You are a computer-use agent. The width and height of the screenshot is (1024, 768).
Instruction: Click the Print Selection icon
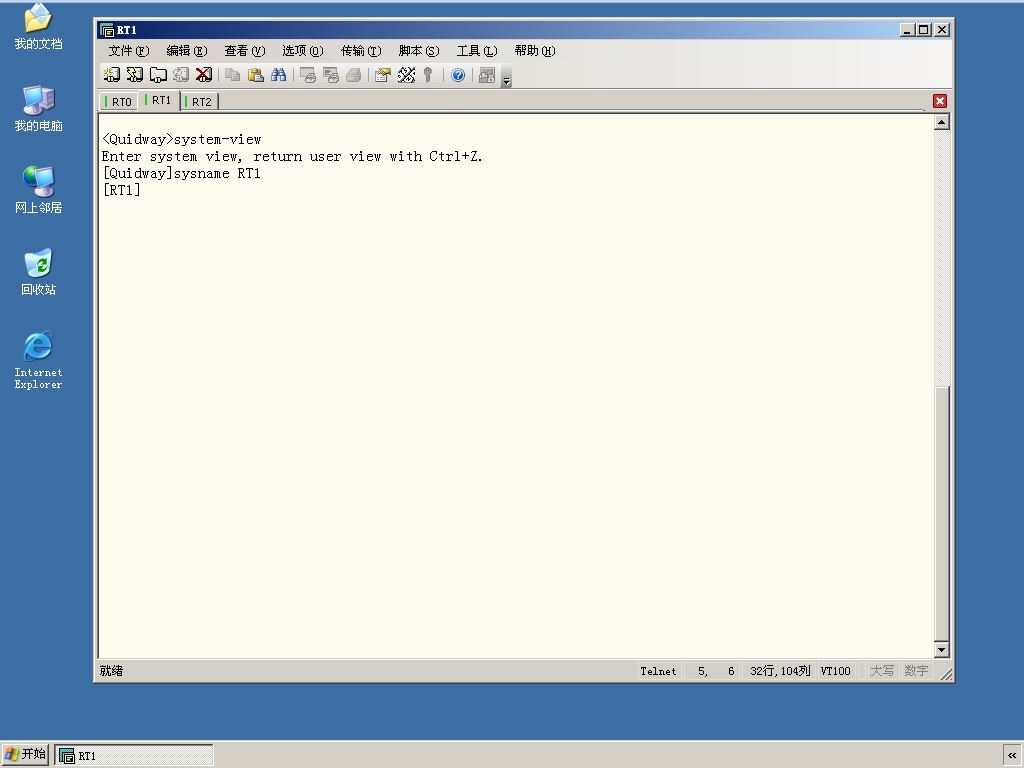(331, 75)
